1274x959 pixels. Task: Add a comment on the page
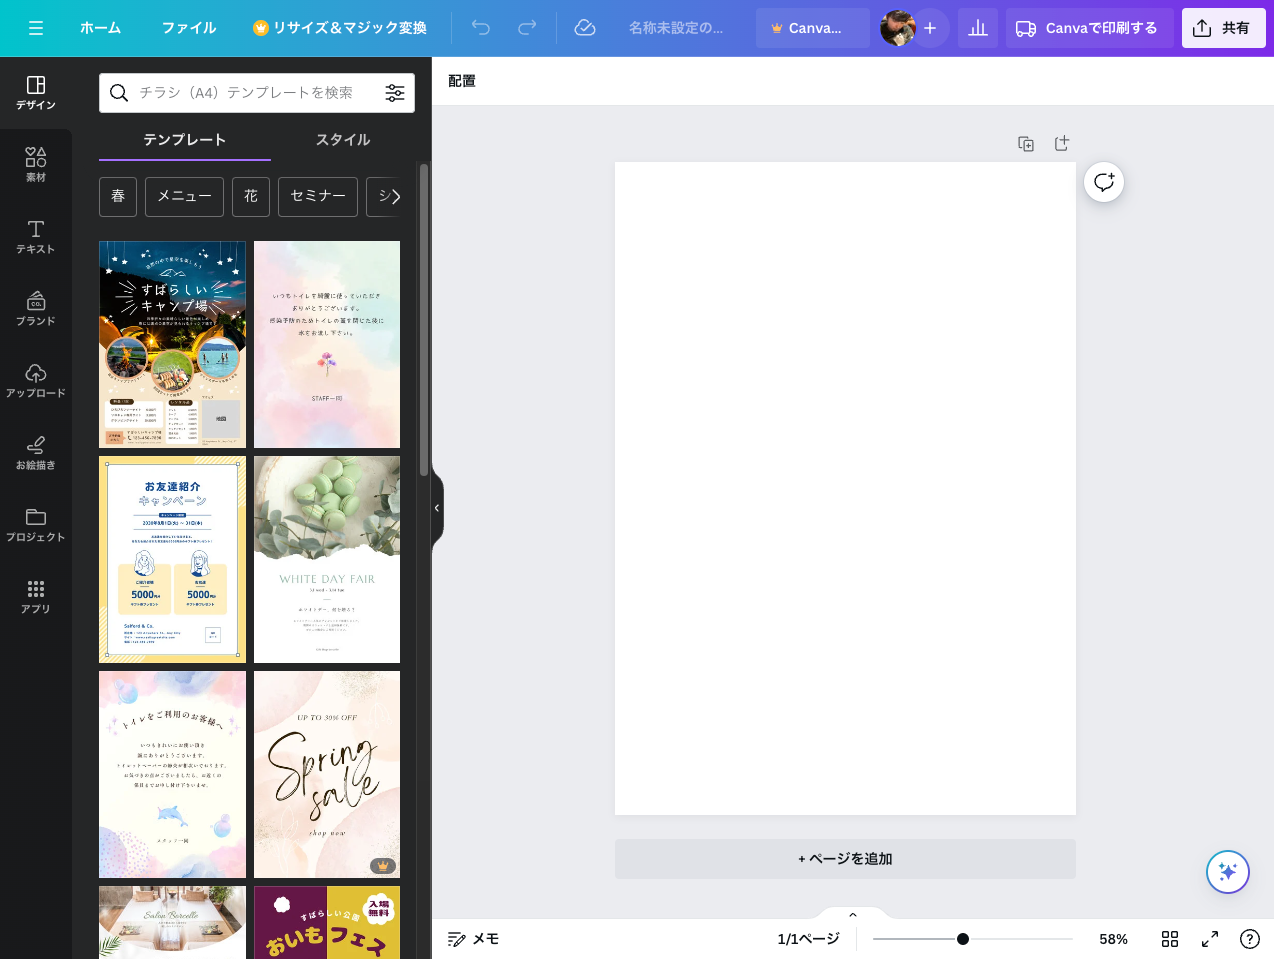(1103, 182)
